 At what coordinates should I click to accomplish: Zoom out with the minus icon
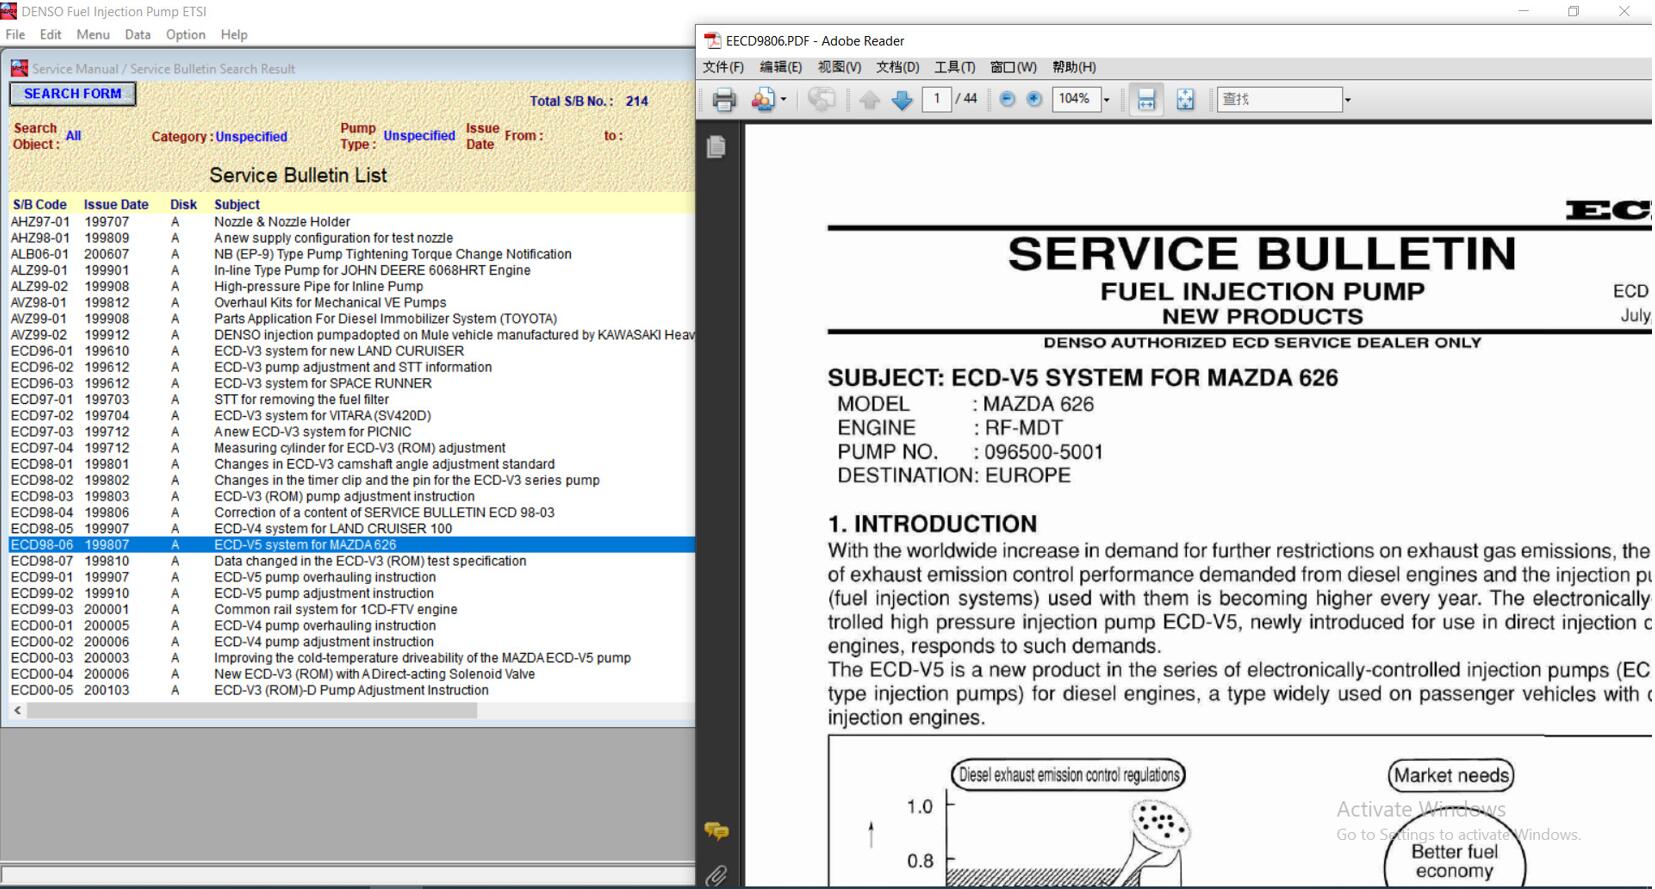tap(1007, 99)
